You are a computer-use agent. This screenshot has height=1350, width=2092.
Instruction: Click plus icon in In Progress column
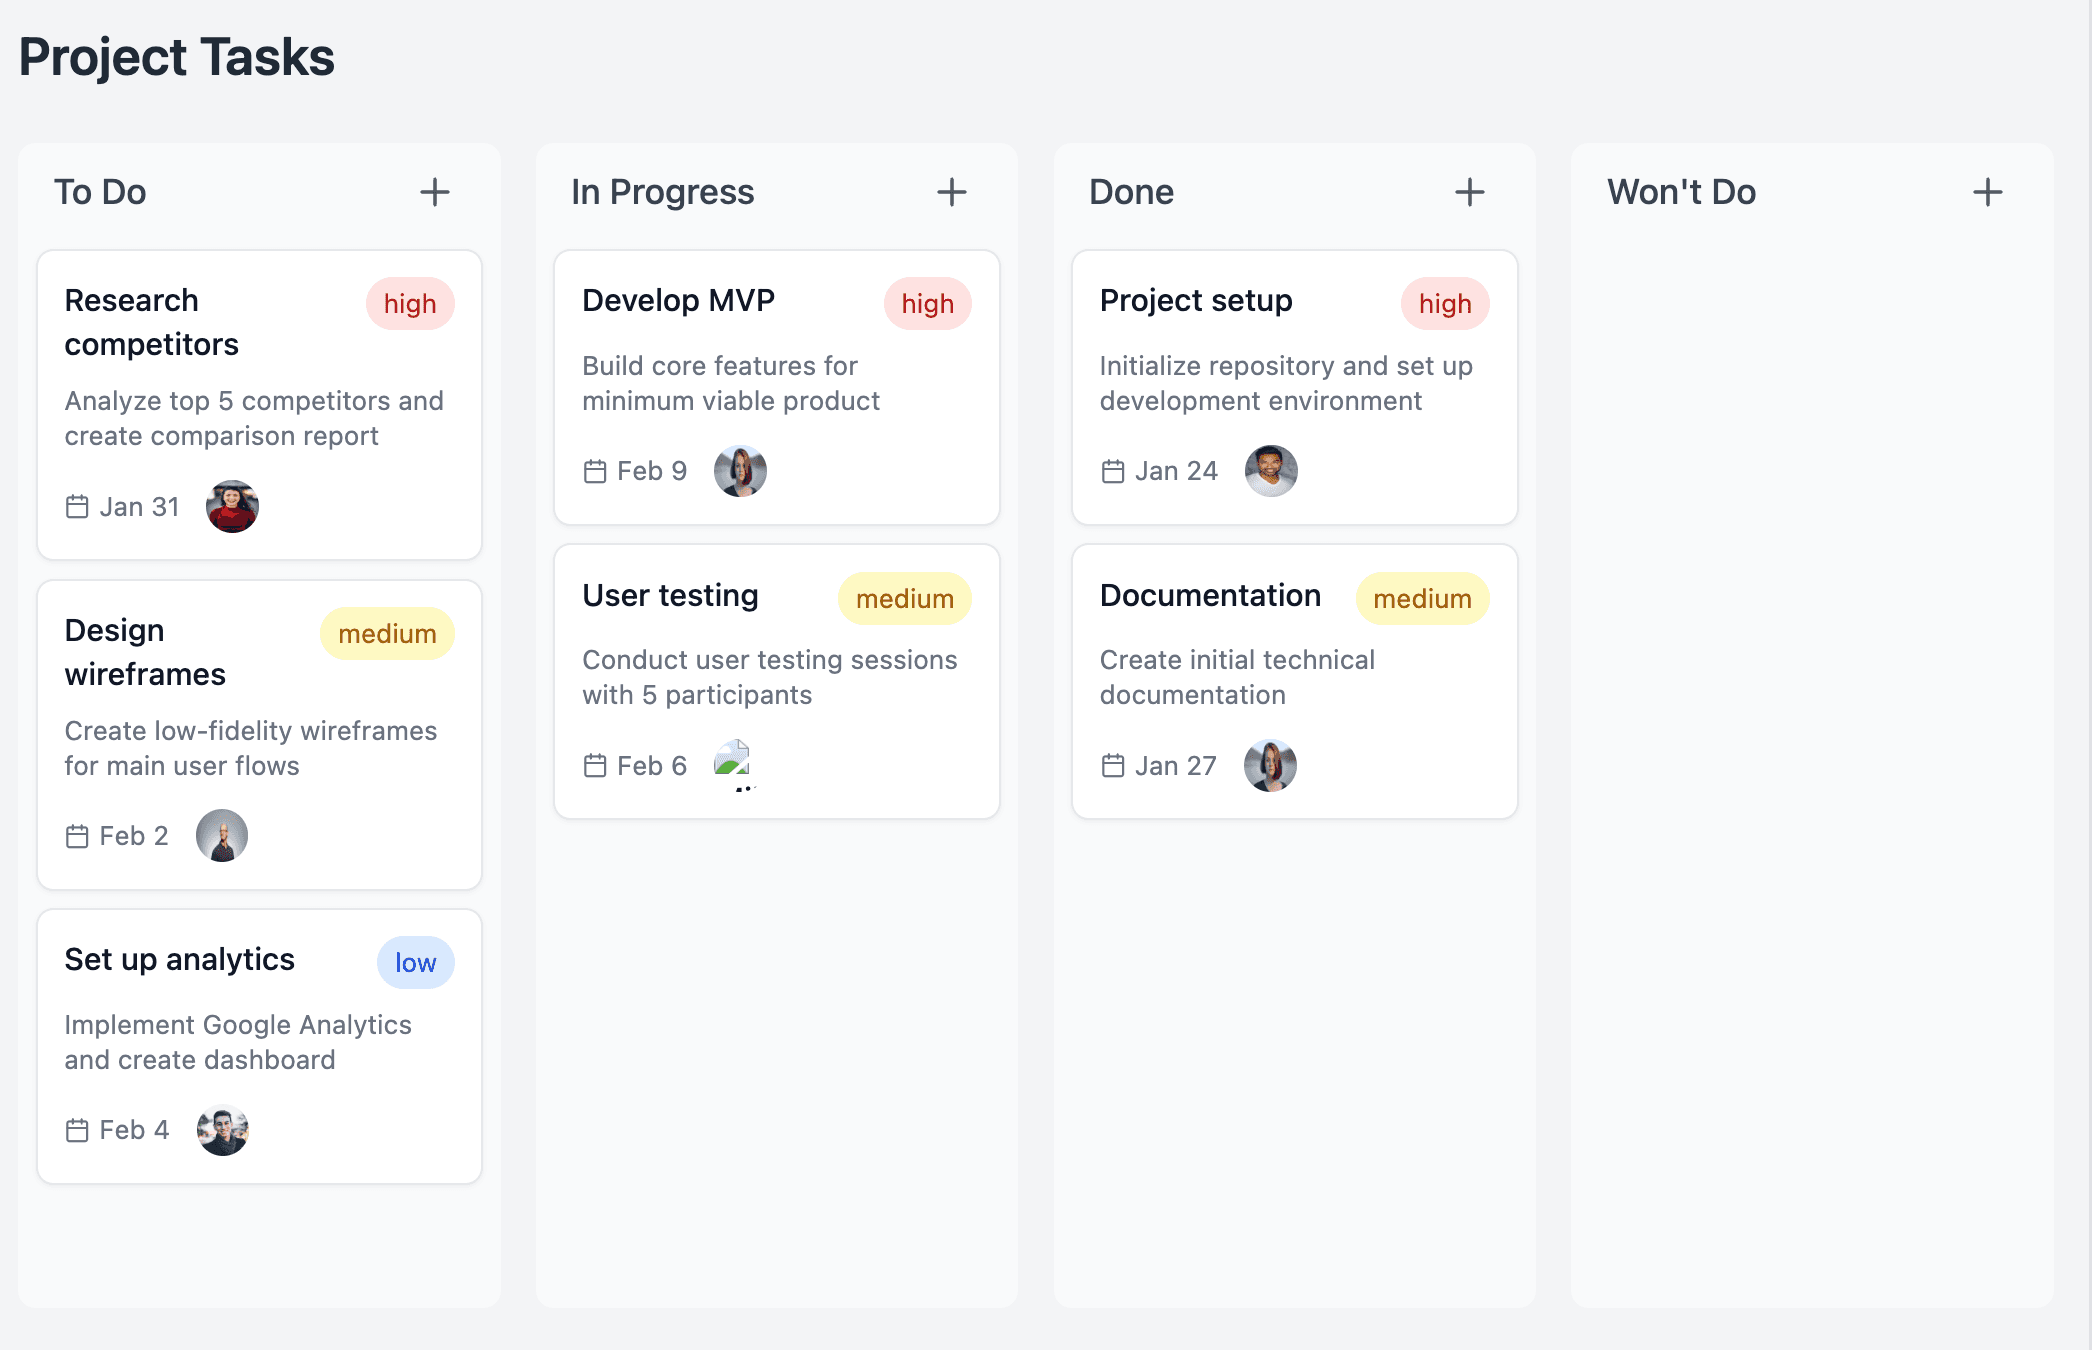click(x=951, y=192)
